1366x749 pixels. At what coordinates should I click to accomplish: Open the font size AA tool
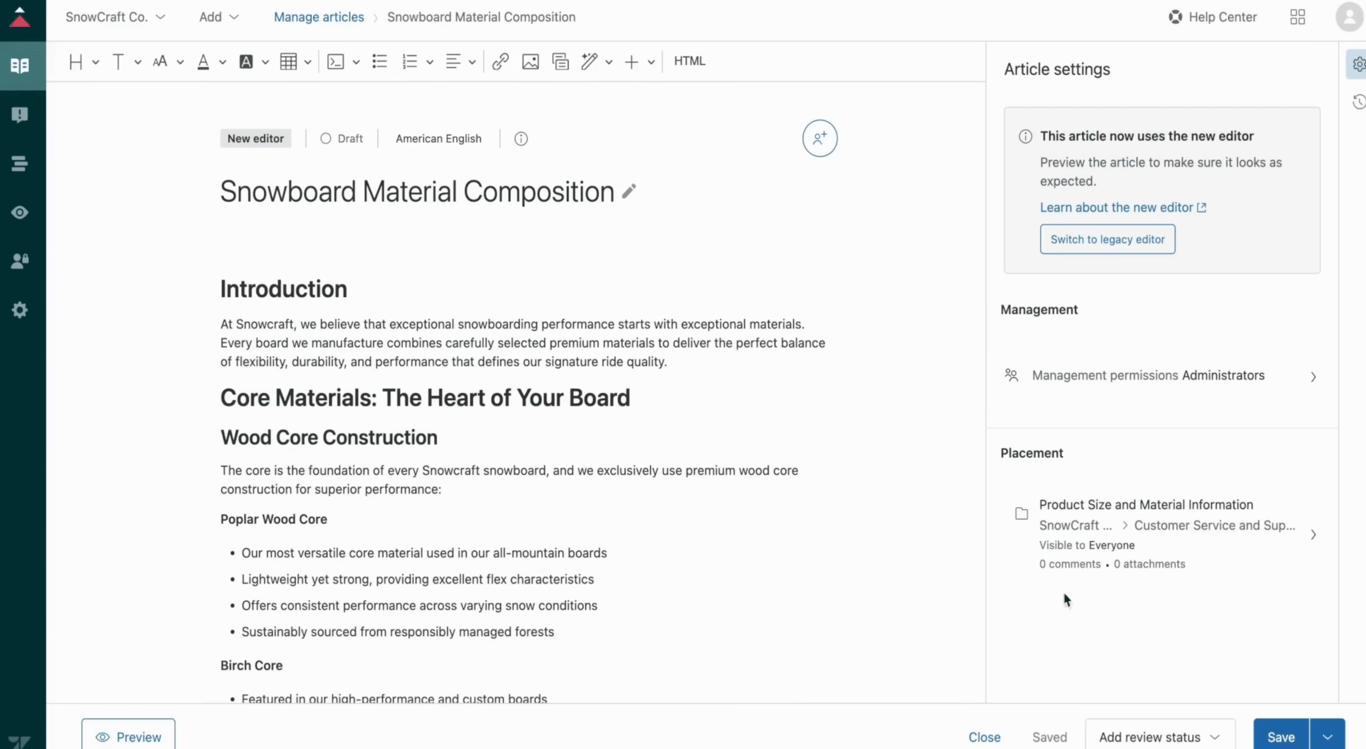click(160, 62)
